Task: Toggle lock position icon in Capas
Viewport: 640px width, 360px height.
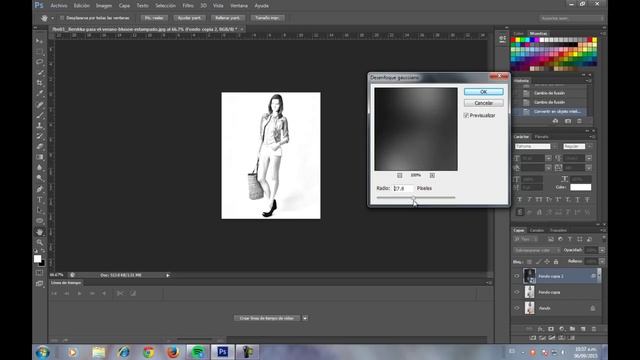Action: point(547,262)
